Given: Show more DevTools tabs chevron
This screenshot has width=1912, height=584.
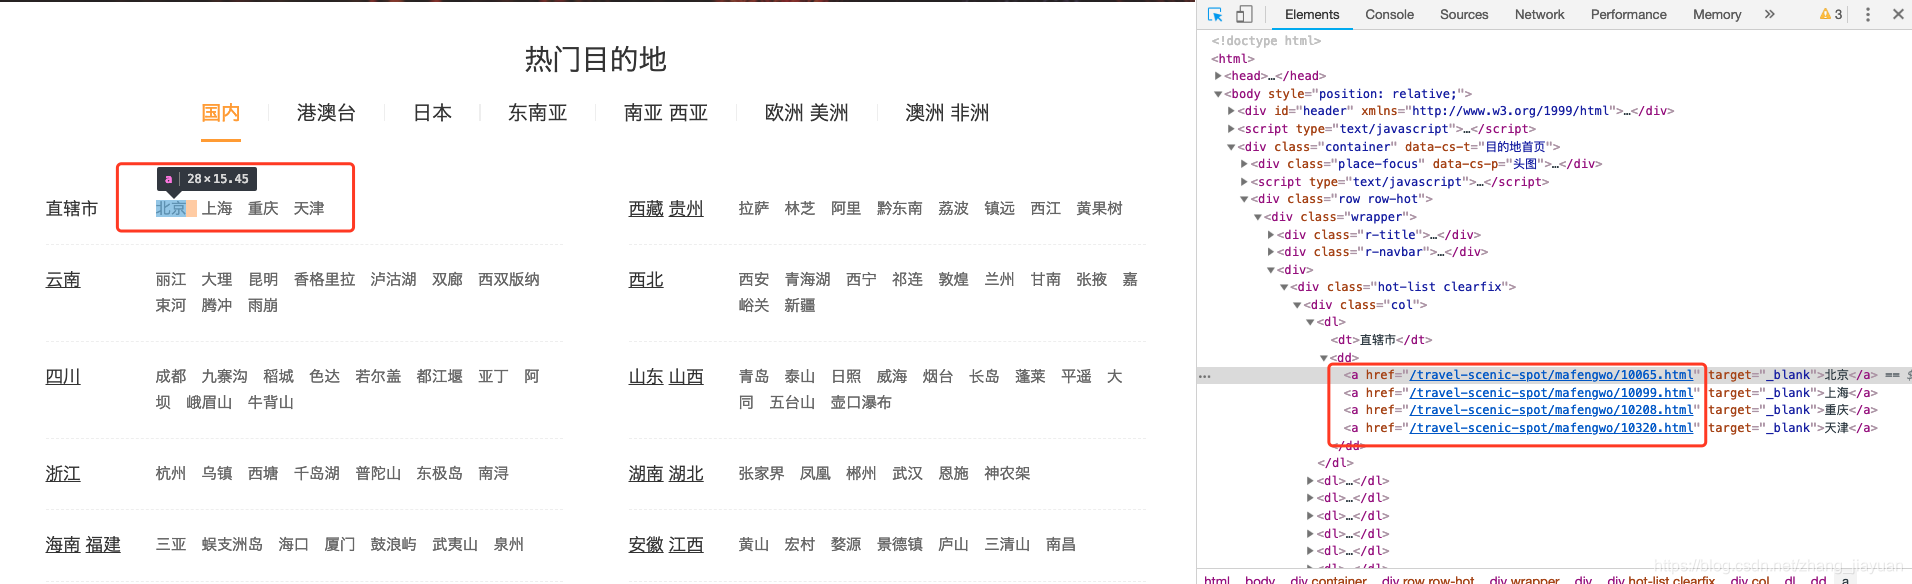Looking at the screenshot, I should (x=1769, y=14).
